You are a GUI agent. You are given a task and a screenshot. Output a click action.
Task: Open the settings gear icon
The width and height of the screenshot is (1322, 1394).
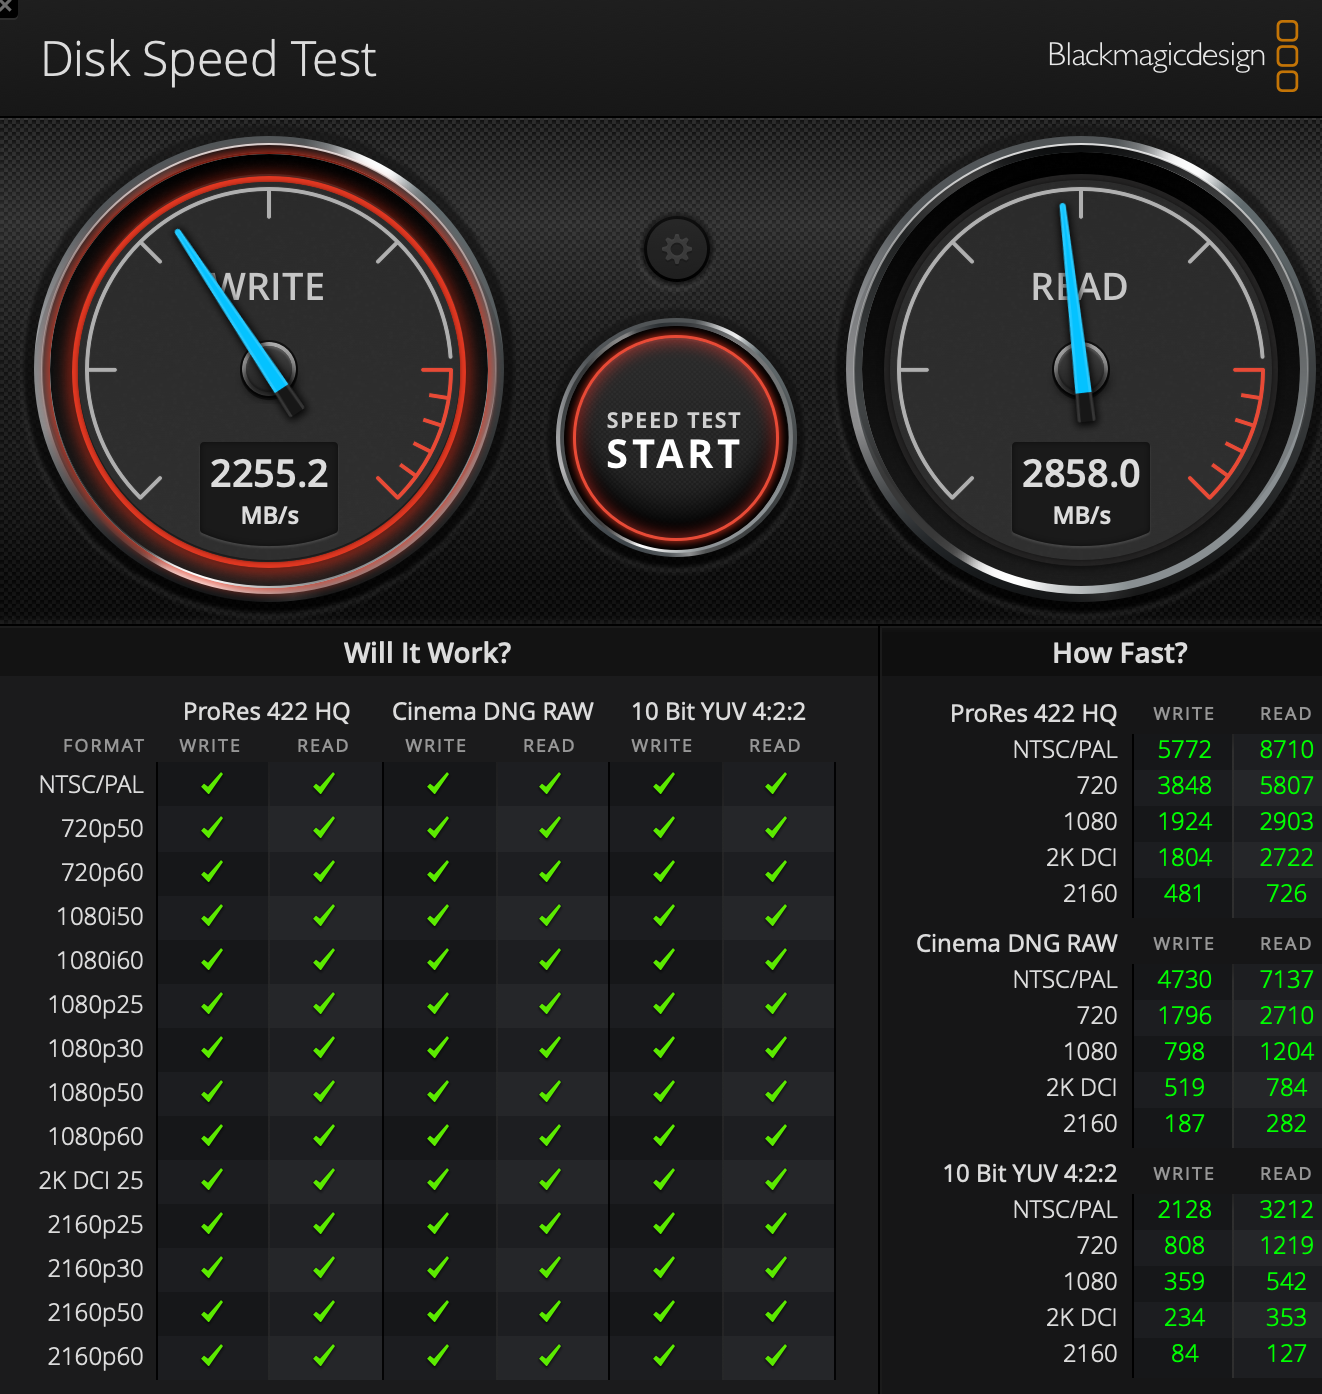pyautogui.click(x=677, y=249)
